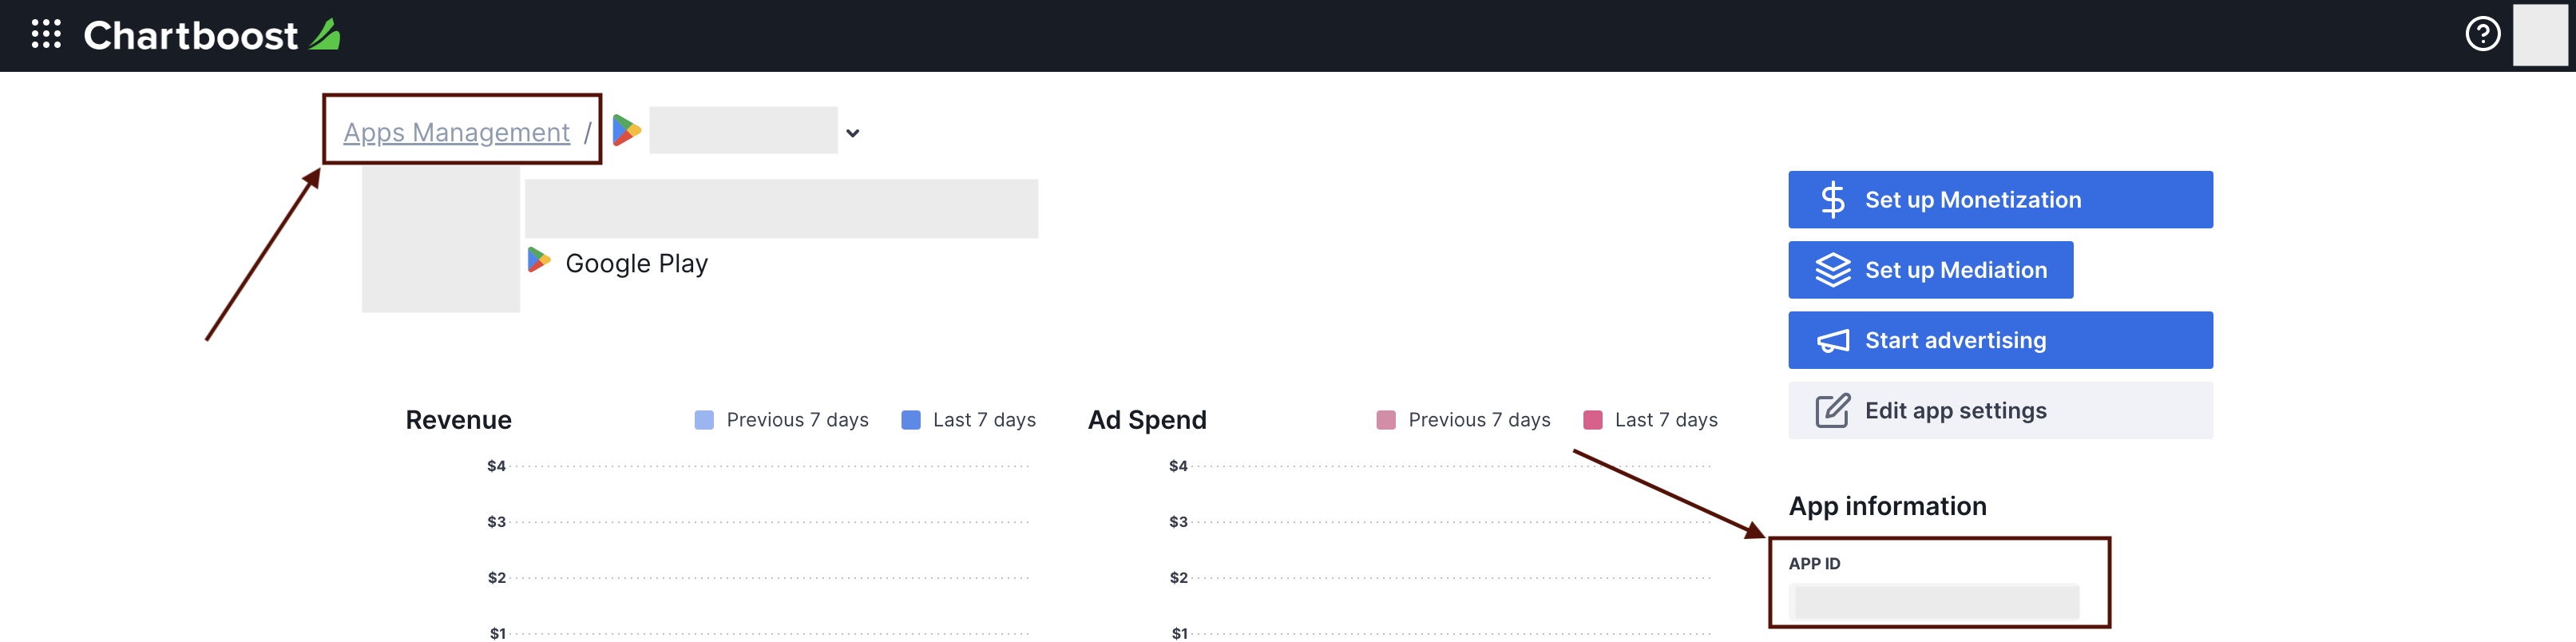Open the help question mark icon
Image resolution: width=2576 pixels, height=642 pixels.
point(2482,35)
